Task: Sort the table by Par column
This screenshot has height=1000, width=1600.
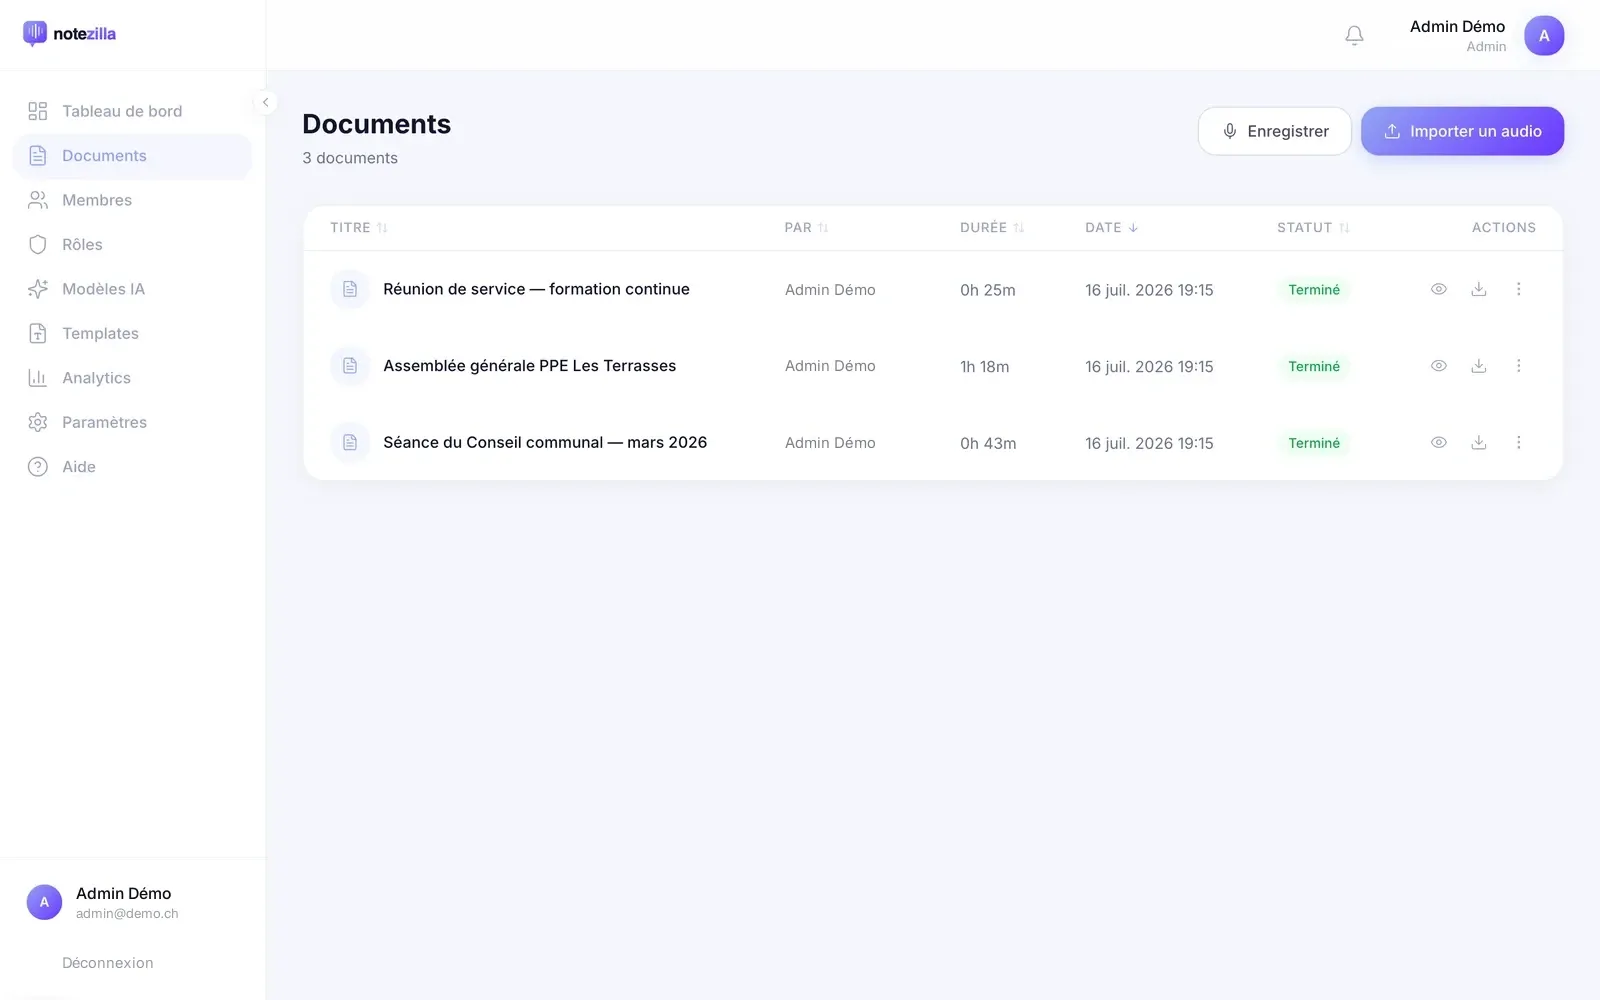Action: point(807,228)
